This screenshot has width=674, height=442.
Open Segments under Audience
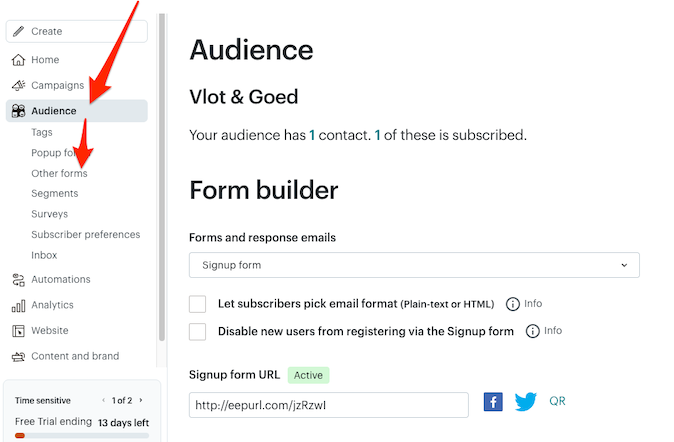[x=54, y=193]
